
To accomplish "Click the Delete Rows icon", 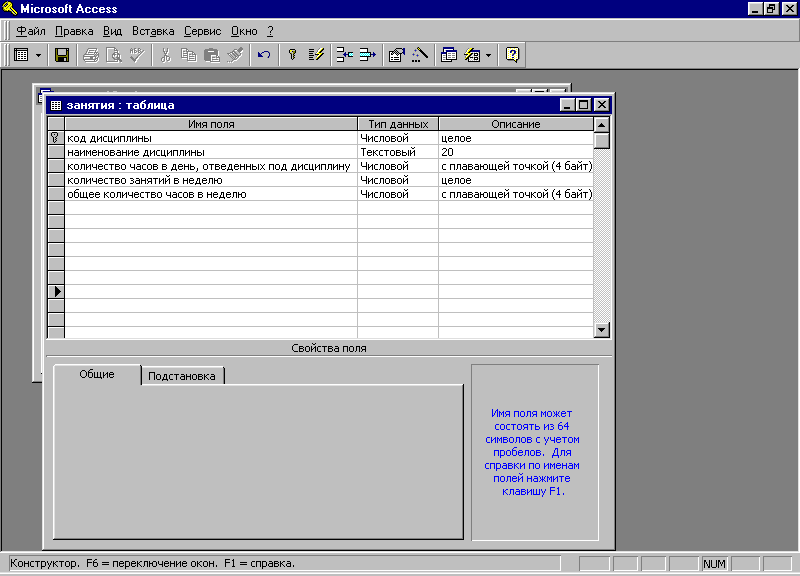I will 367,55.
